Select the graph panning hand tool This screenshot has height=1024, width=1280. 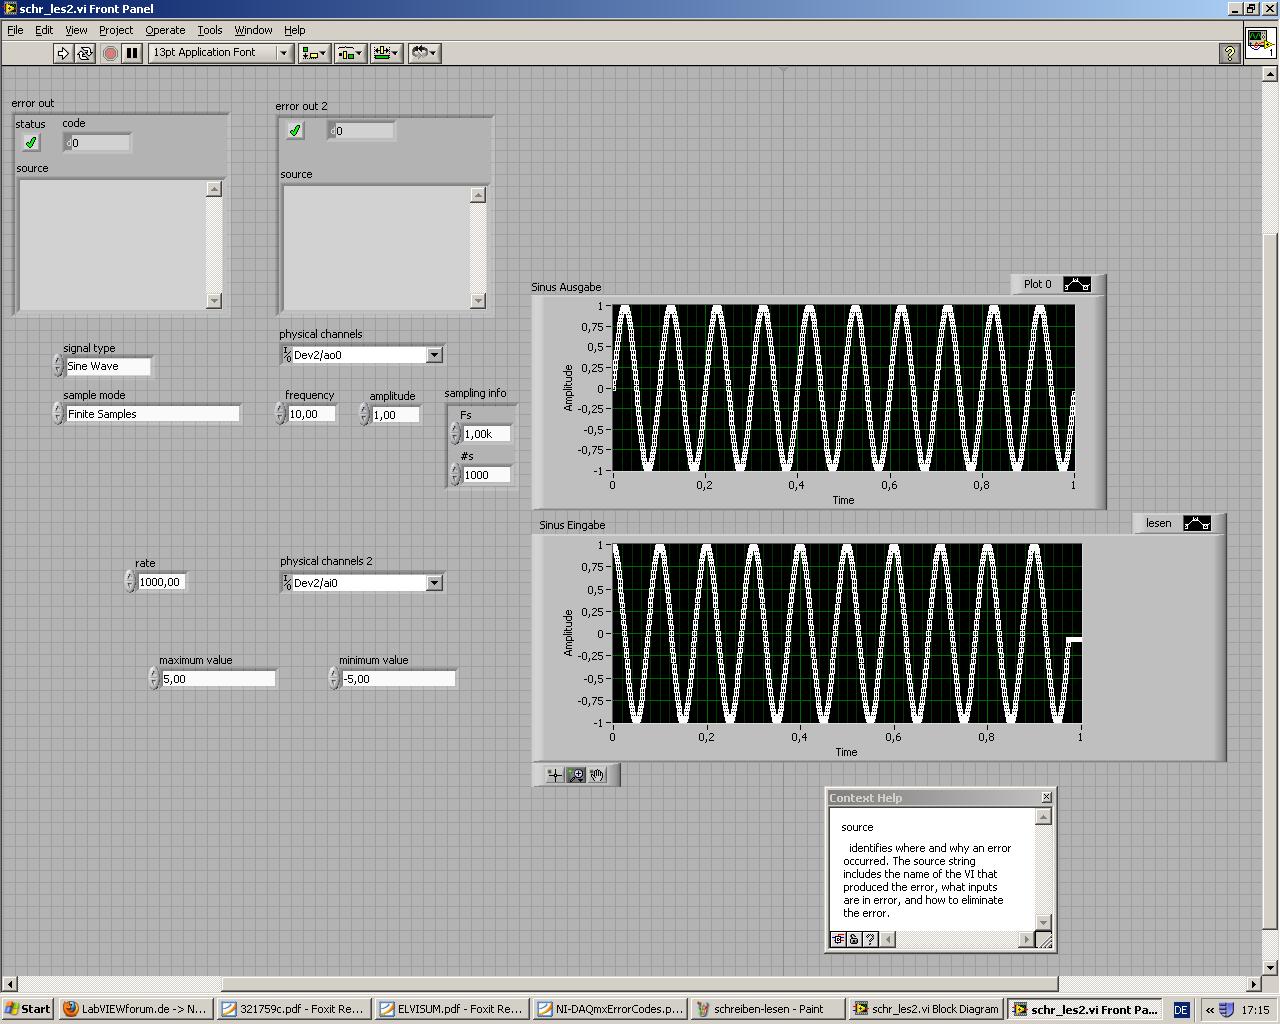click(597, 775)
